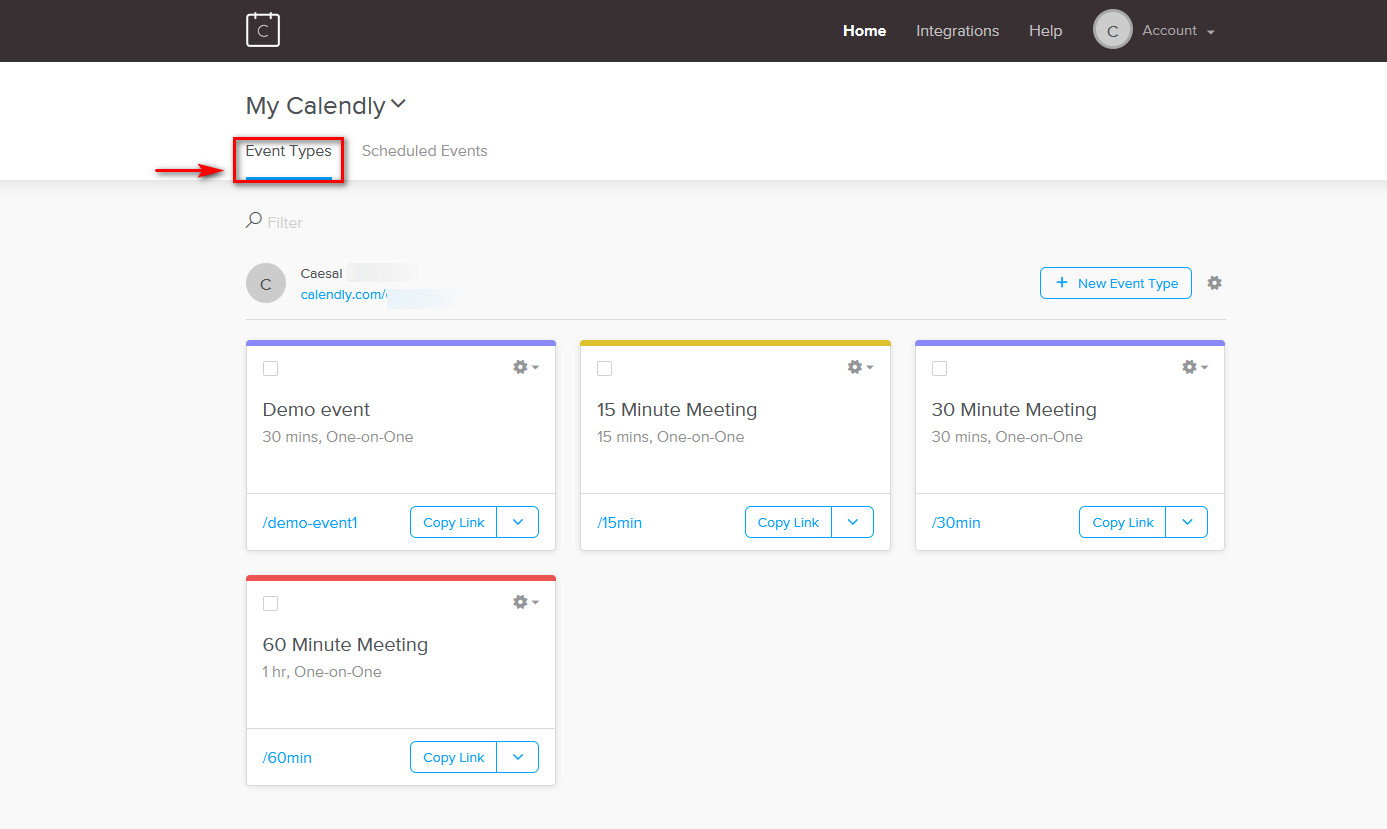The width and height of the screenshot is (1387, 829).
Task: Open the Account dropdown menu
Action: tap(1179, 31)
